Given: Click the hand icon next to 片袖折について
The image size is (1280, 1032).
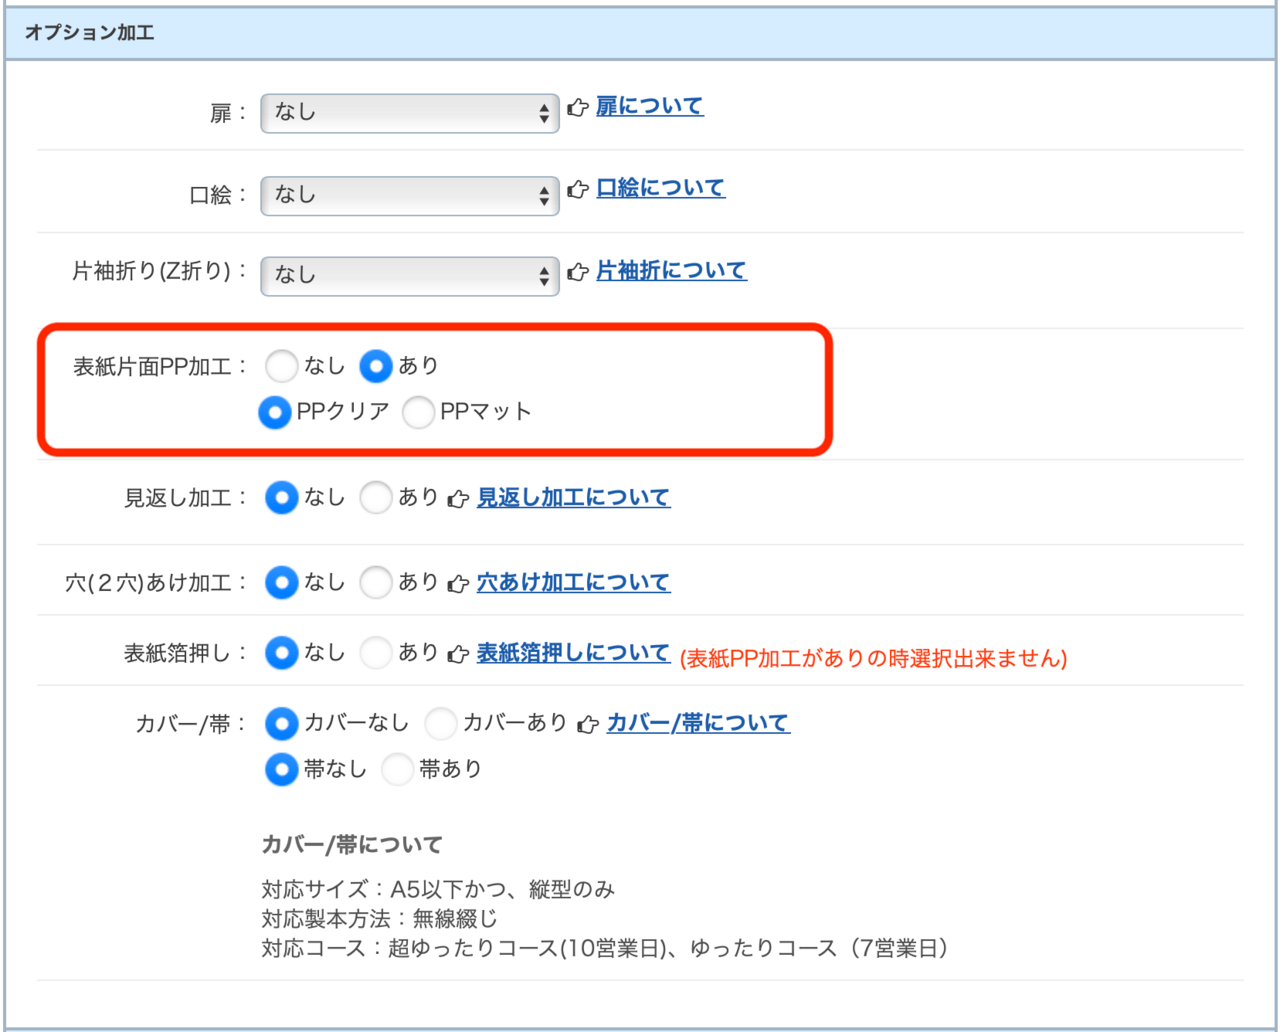Looking at the screenshot, I should click(577, 272).
